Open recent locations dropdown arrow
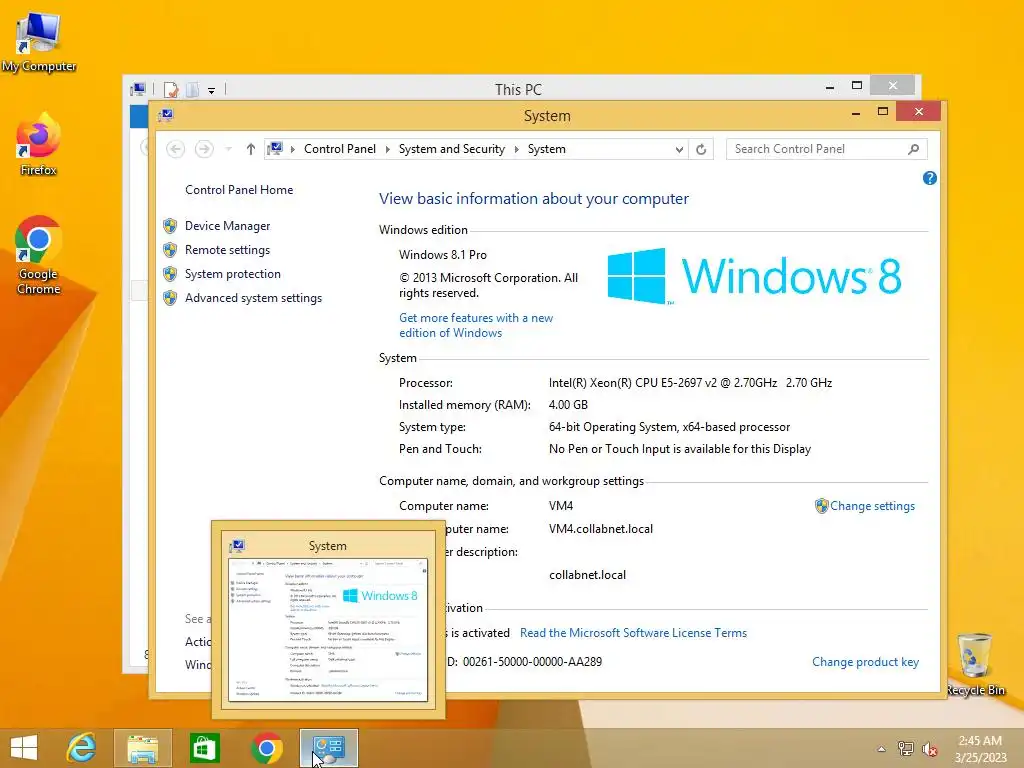 point(228,149)
